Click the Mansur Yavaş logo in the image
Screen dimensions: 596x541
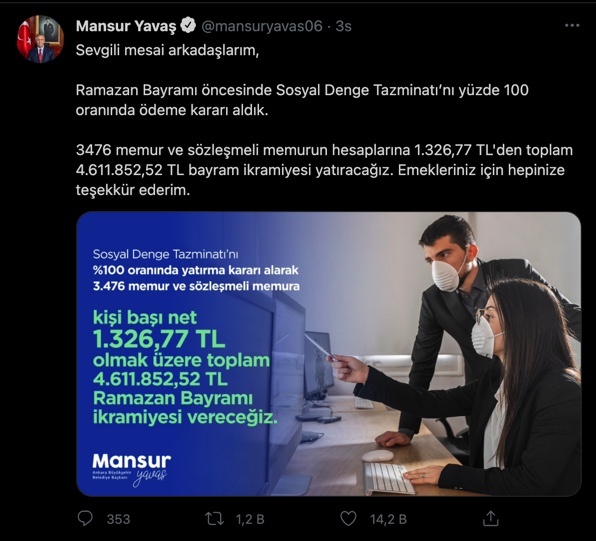pos(132,470)
